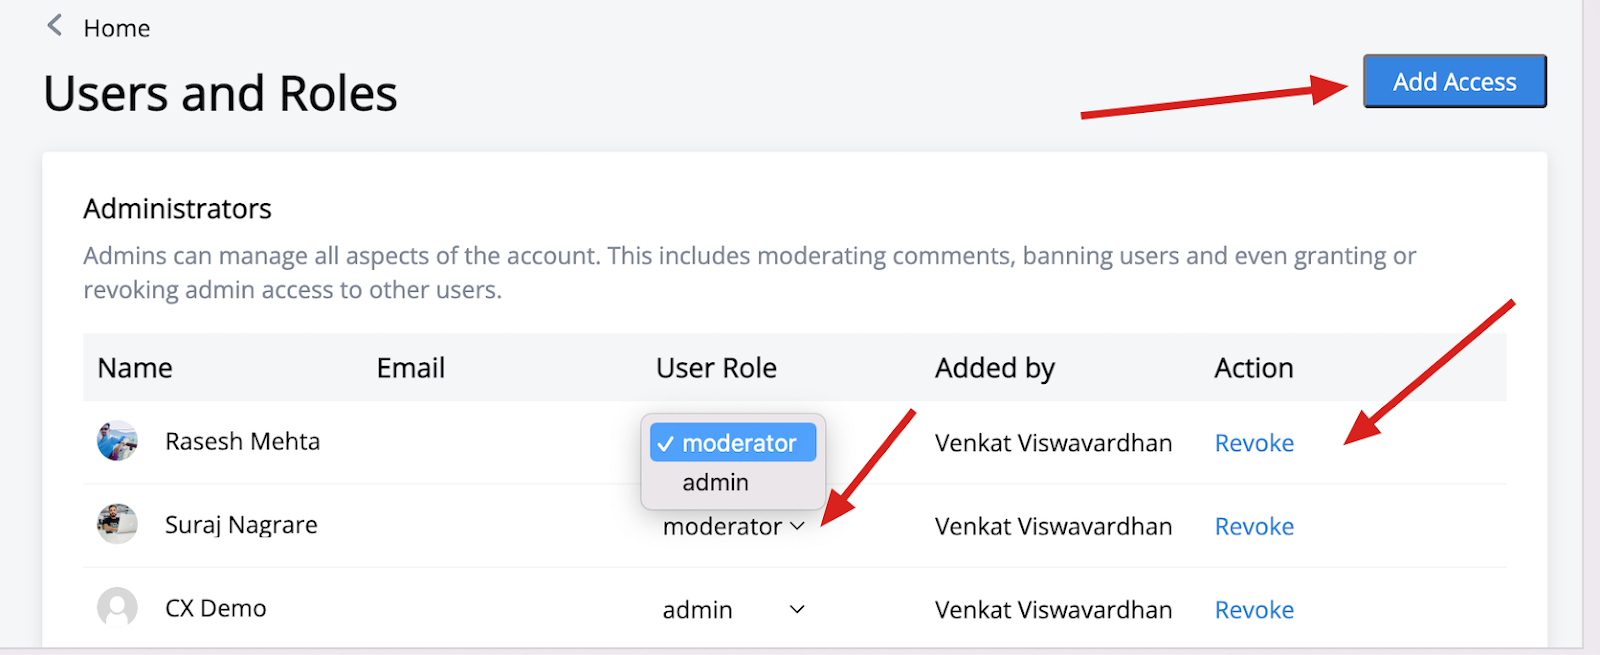Screen dimensions: 1600x655
Task: Click Suraj Nagrare's profile avatar
Action: coord(117,524)
